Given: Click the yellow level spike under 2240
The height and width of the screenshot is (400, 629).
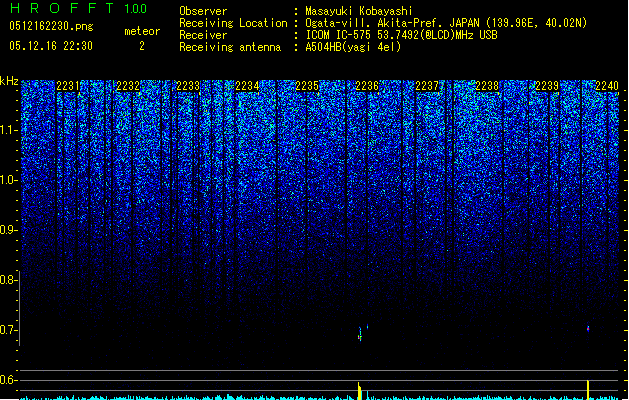Looking at the screenshot, I should (x=588, y=390).
